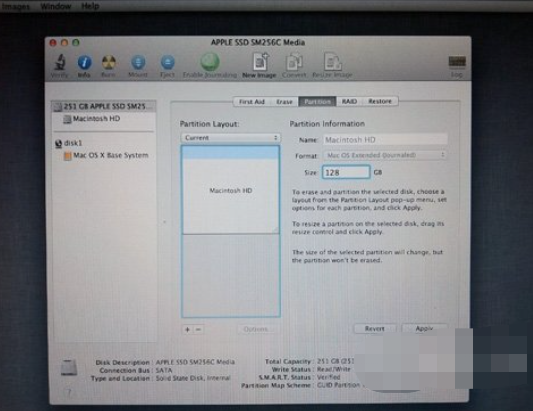533x411 pixels.
Task: Open the Format Mac OS Extended dropdown
Action: [385, 155]
